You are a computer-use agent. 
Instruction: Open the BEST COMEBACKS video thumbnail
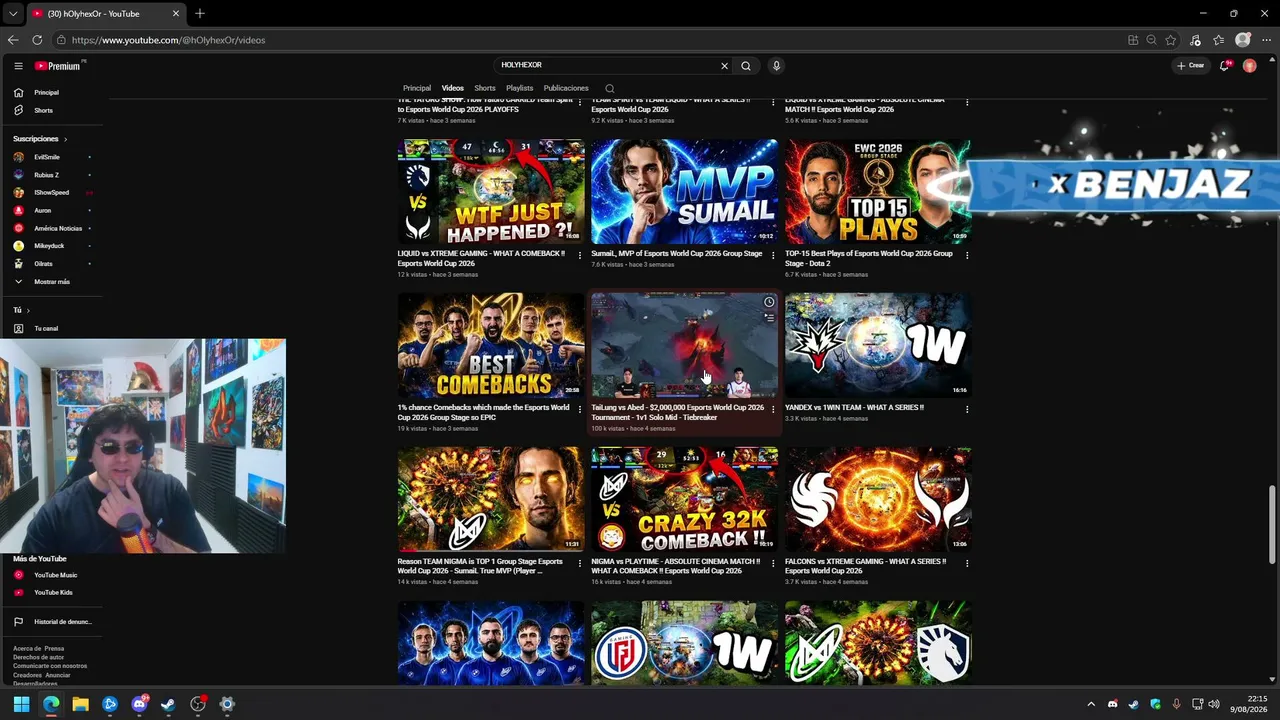pos(491,346)
